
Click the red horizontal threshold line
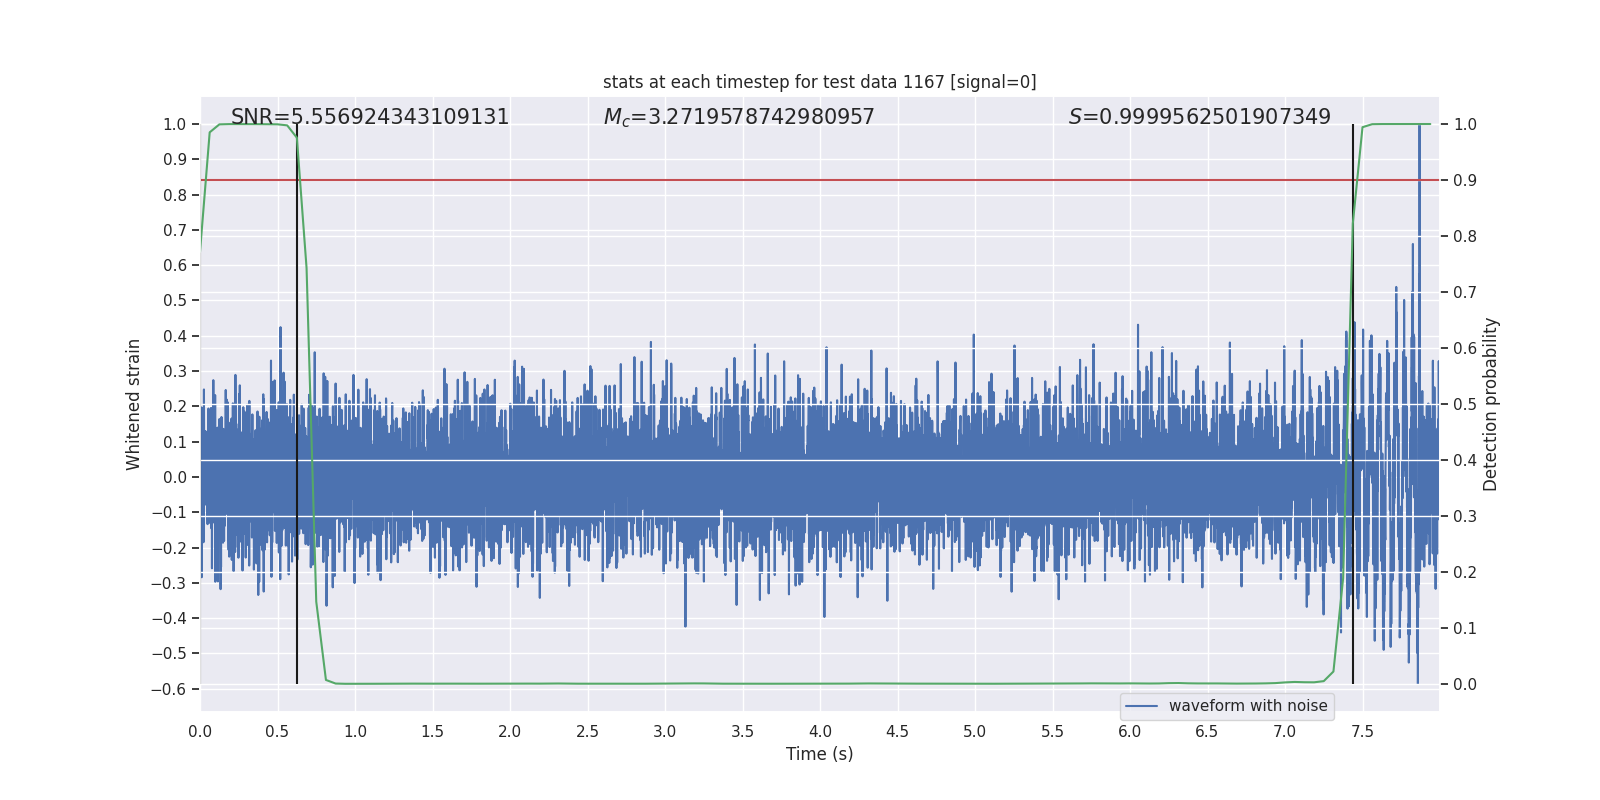point(800,180)
